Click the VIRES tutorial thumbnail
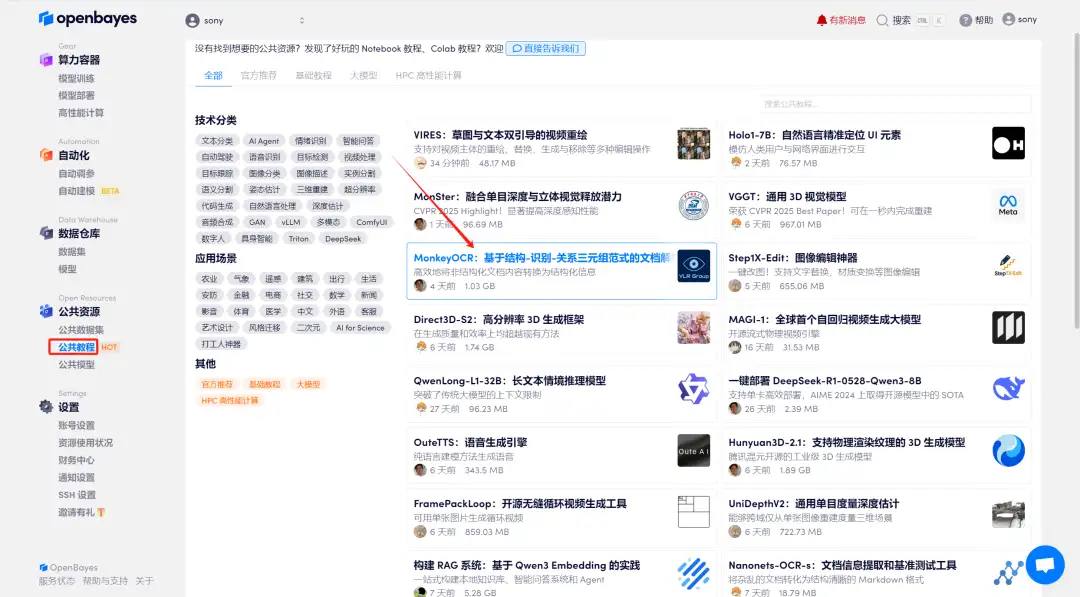Screen dimensions: 1080x597 [694, 143]
